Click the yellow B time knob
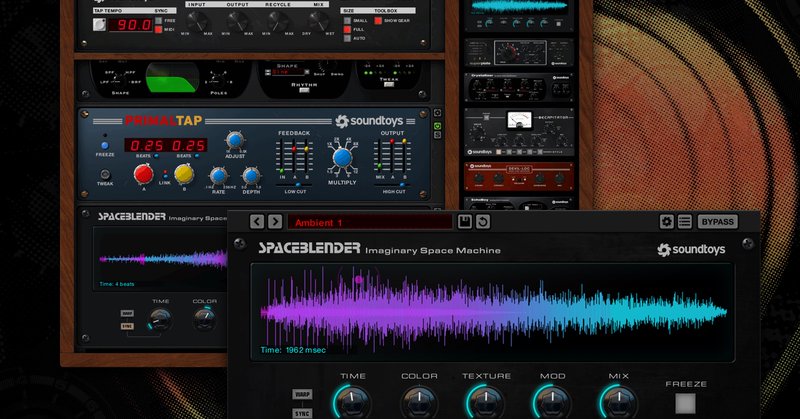This screenshot has width=800, height=419. click(x=184, y=174)
